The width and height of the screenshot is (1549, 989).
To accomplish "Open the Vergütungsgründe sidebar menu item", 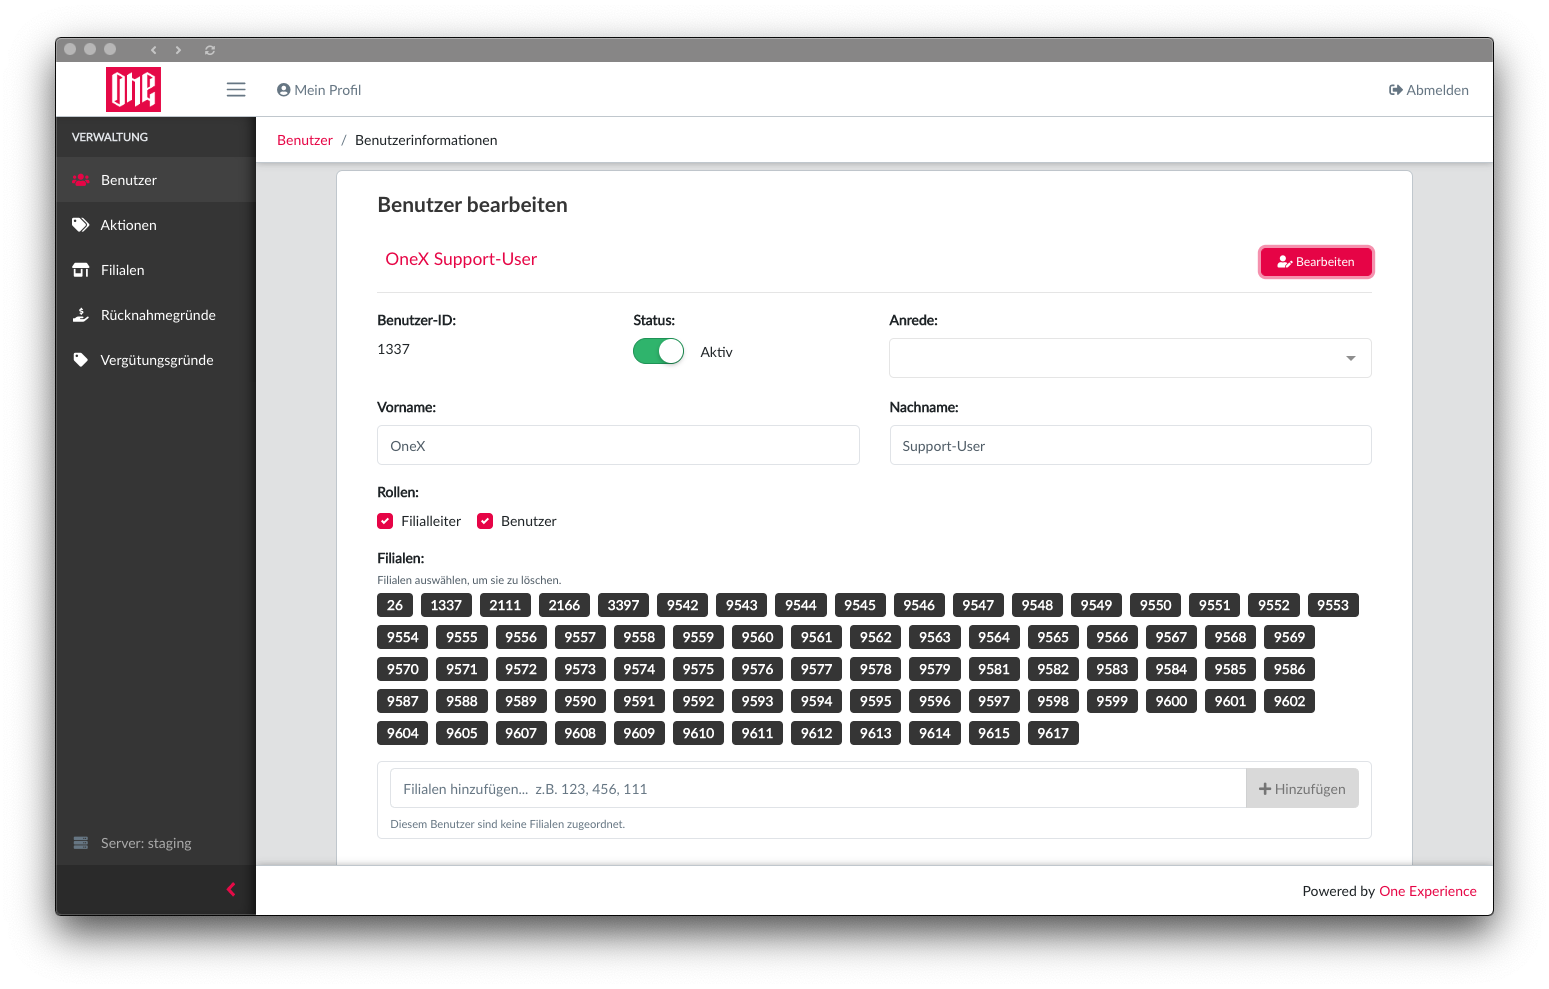I will click(156, 360).
